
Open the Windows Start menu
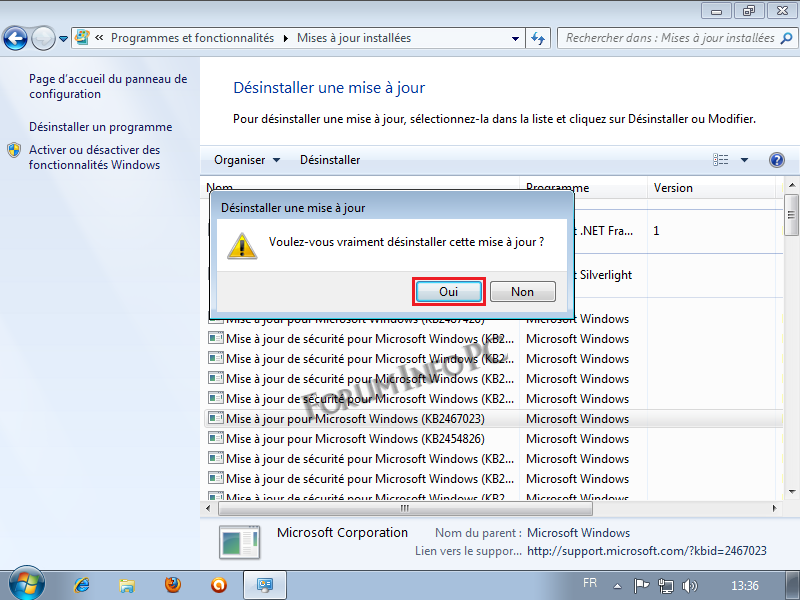pos(27,585)
